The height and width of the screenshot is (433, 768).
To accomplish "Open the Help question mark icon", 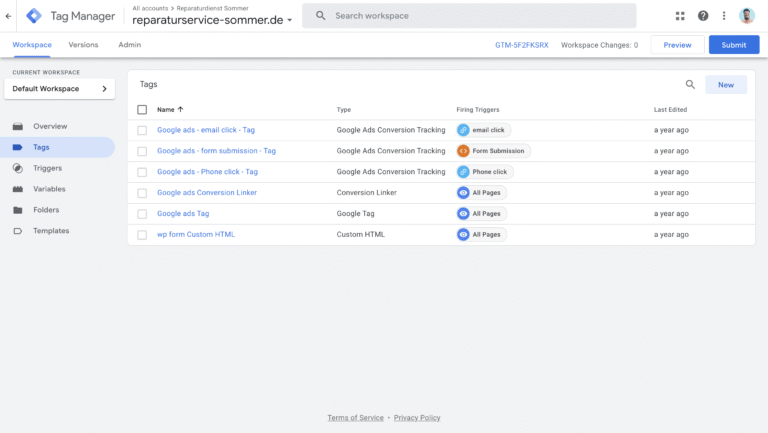I will [703, 16].
